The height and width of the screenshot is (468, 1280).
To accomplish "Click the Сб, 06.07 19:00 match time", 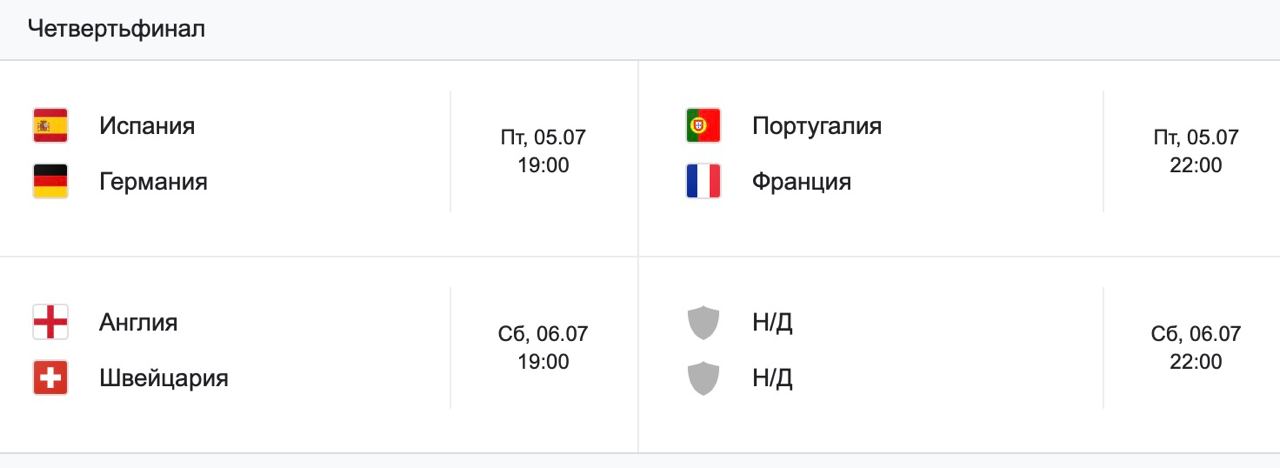I will [x=543, y=347].
